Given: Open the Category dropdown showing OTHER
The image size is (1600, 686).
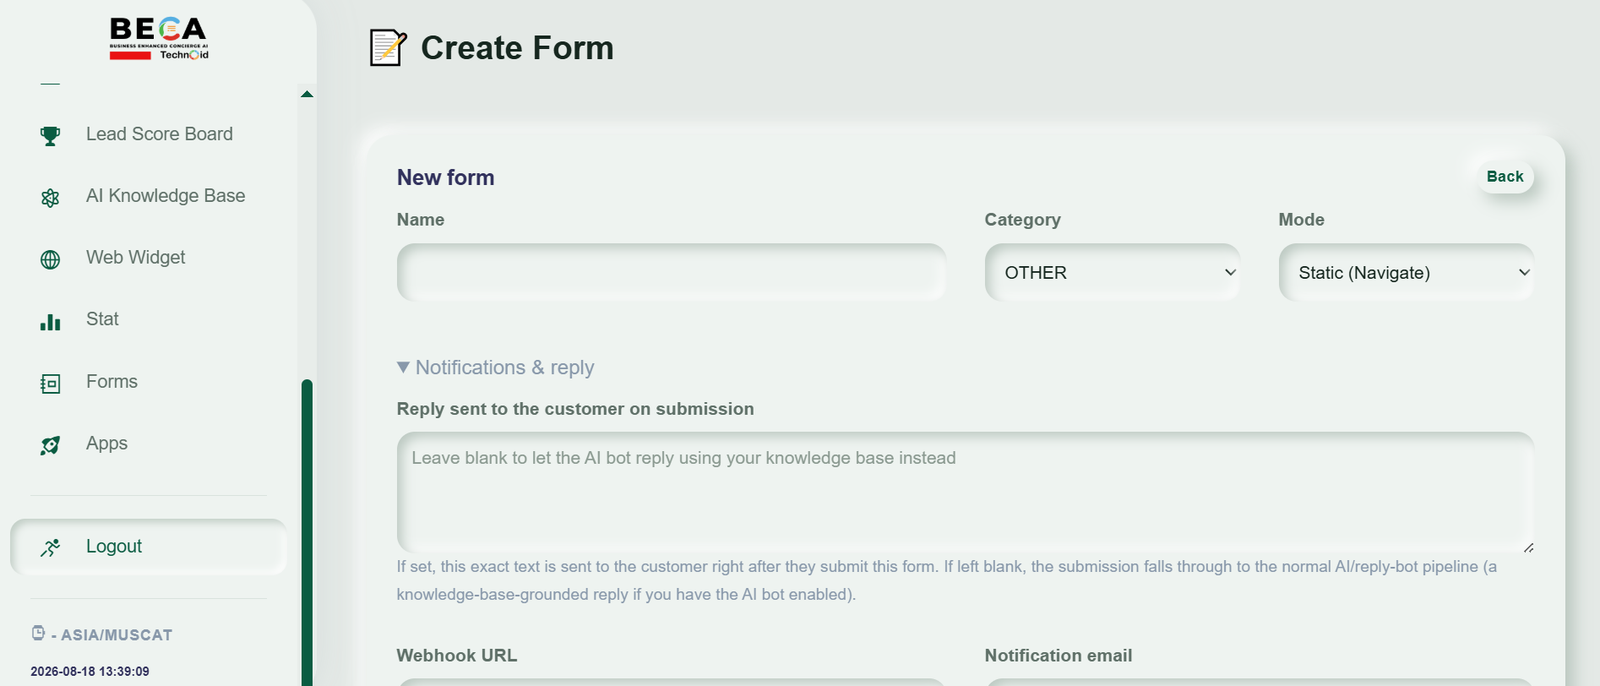Looking at the screenshot, I should [x=1112, y=272].
